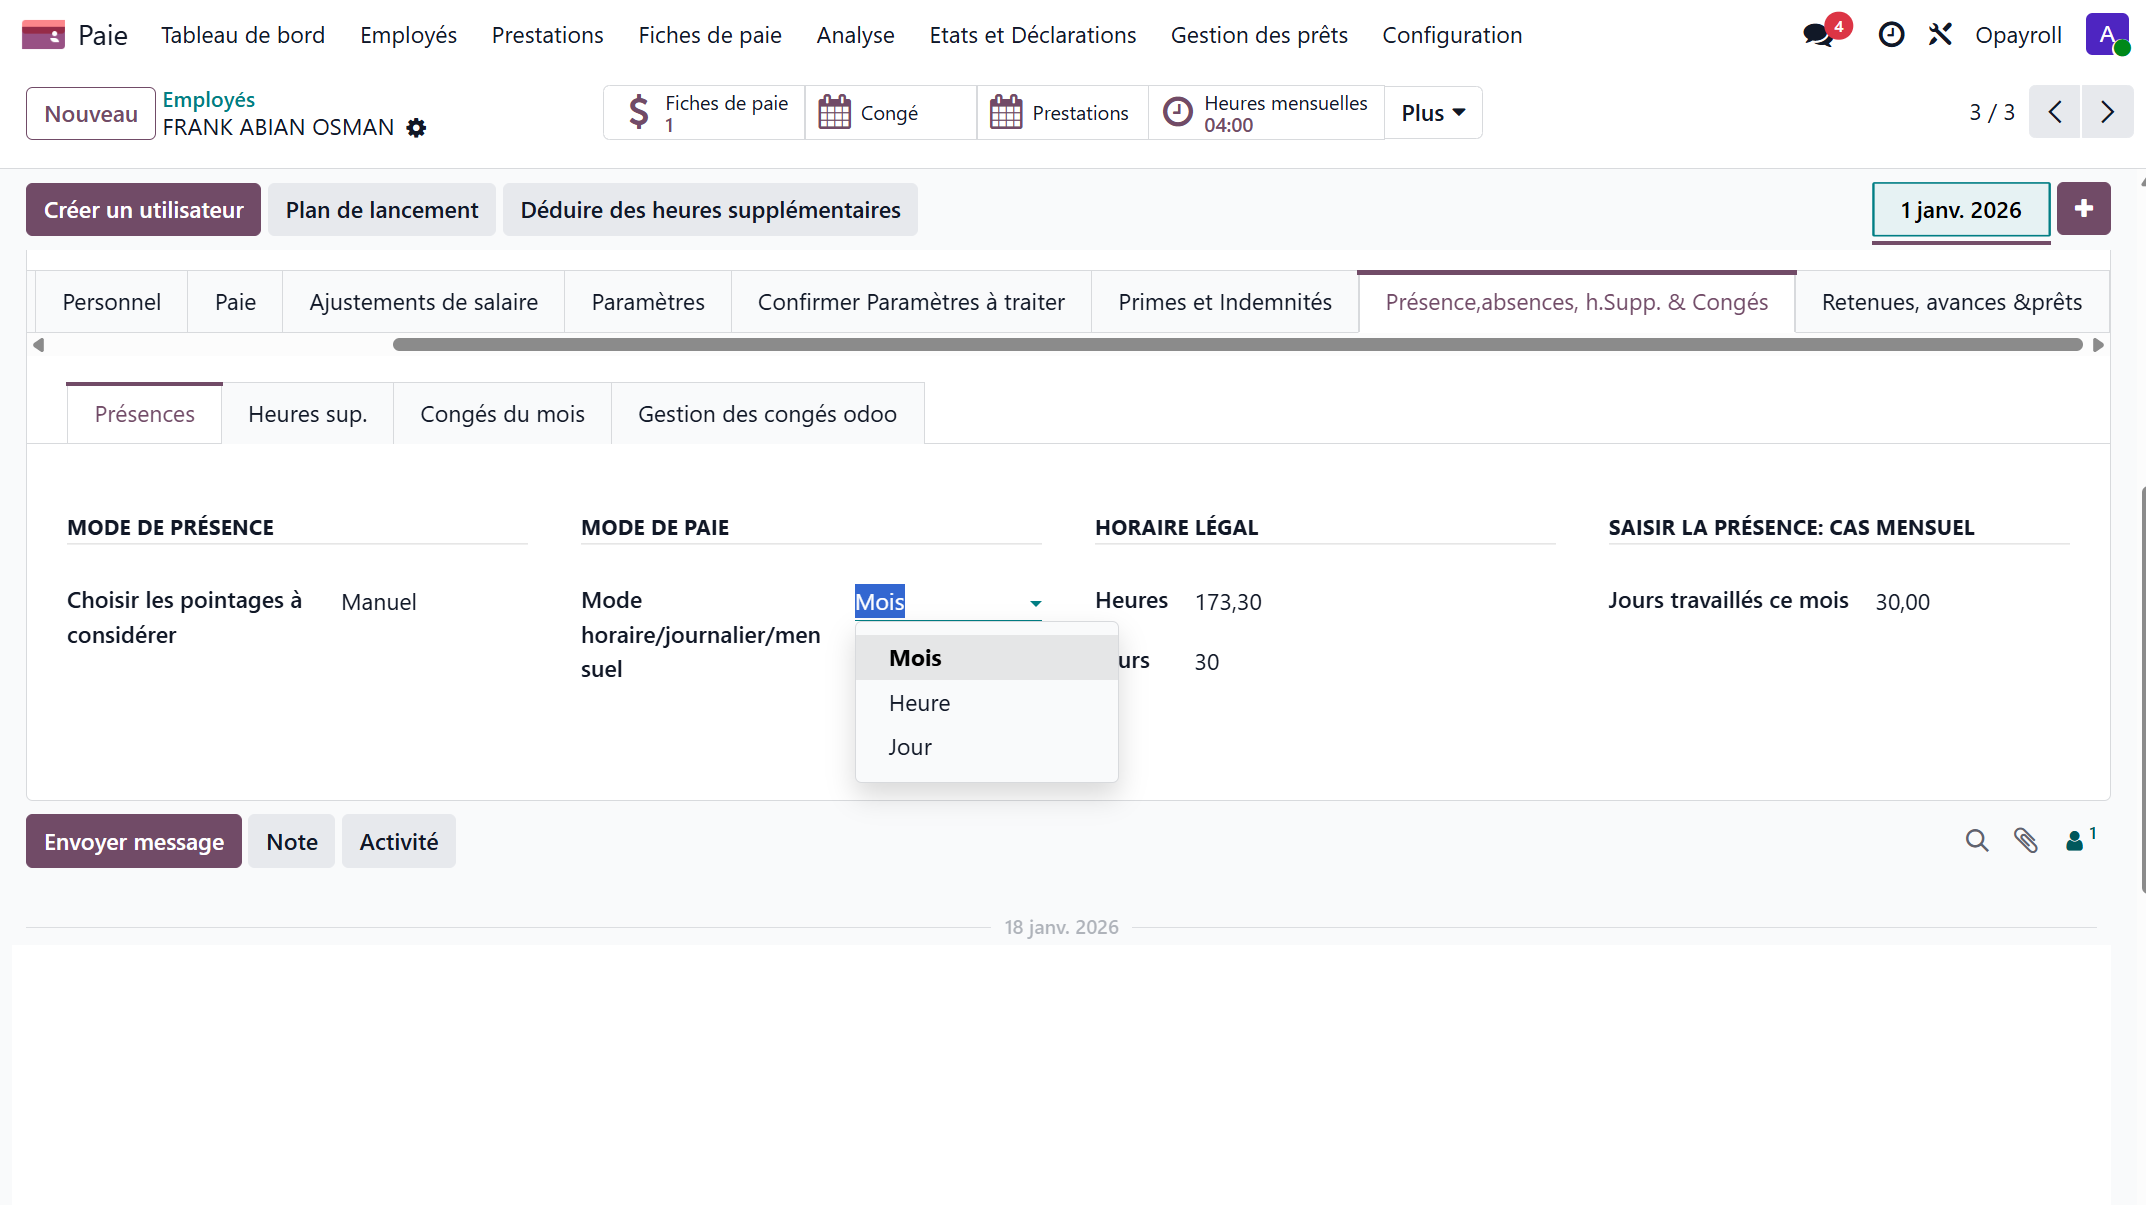Open the Configuration menu
The image size is (2146, 1205).
coord(1451,35)
